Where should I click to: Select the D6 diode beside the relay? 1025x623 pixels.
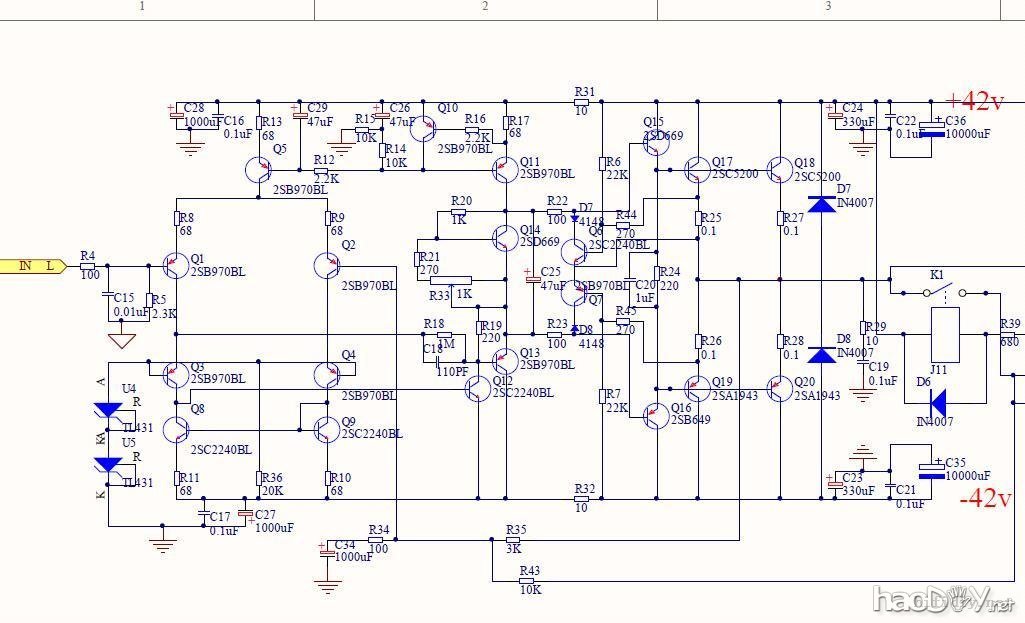pos(937,402)
